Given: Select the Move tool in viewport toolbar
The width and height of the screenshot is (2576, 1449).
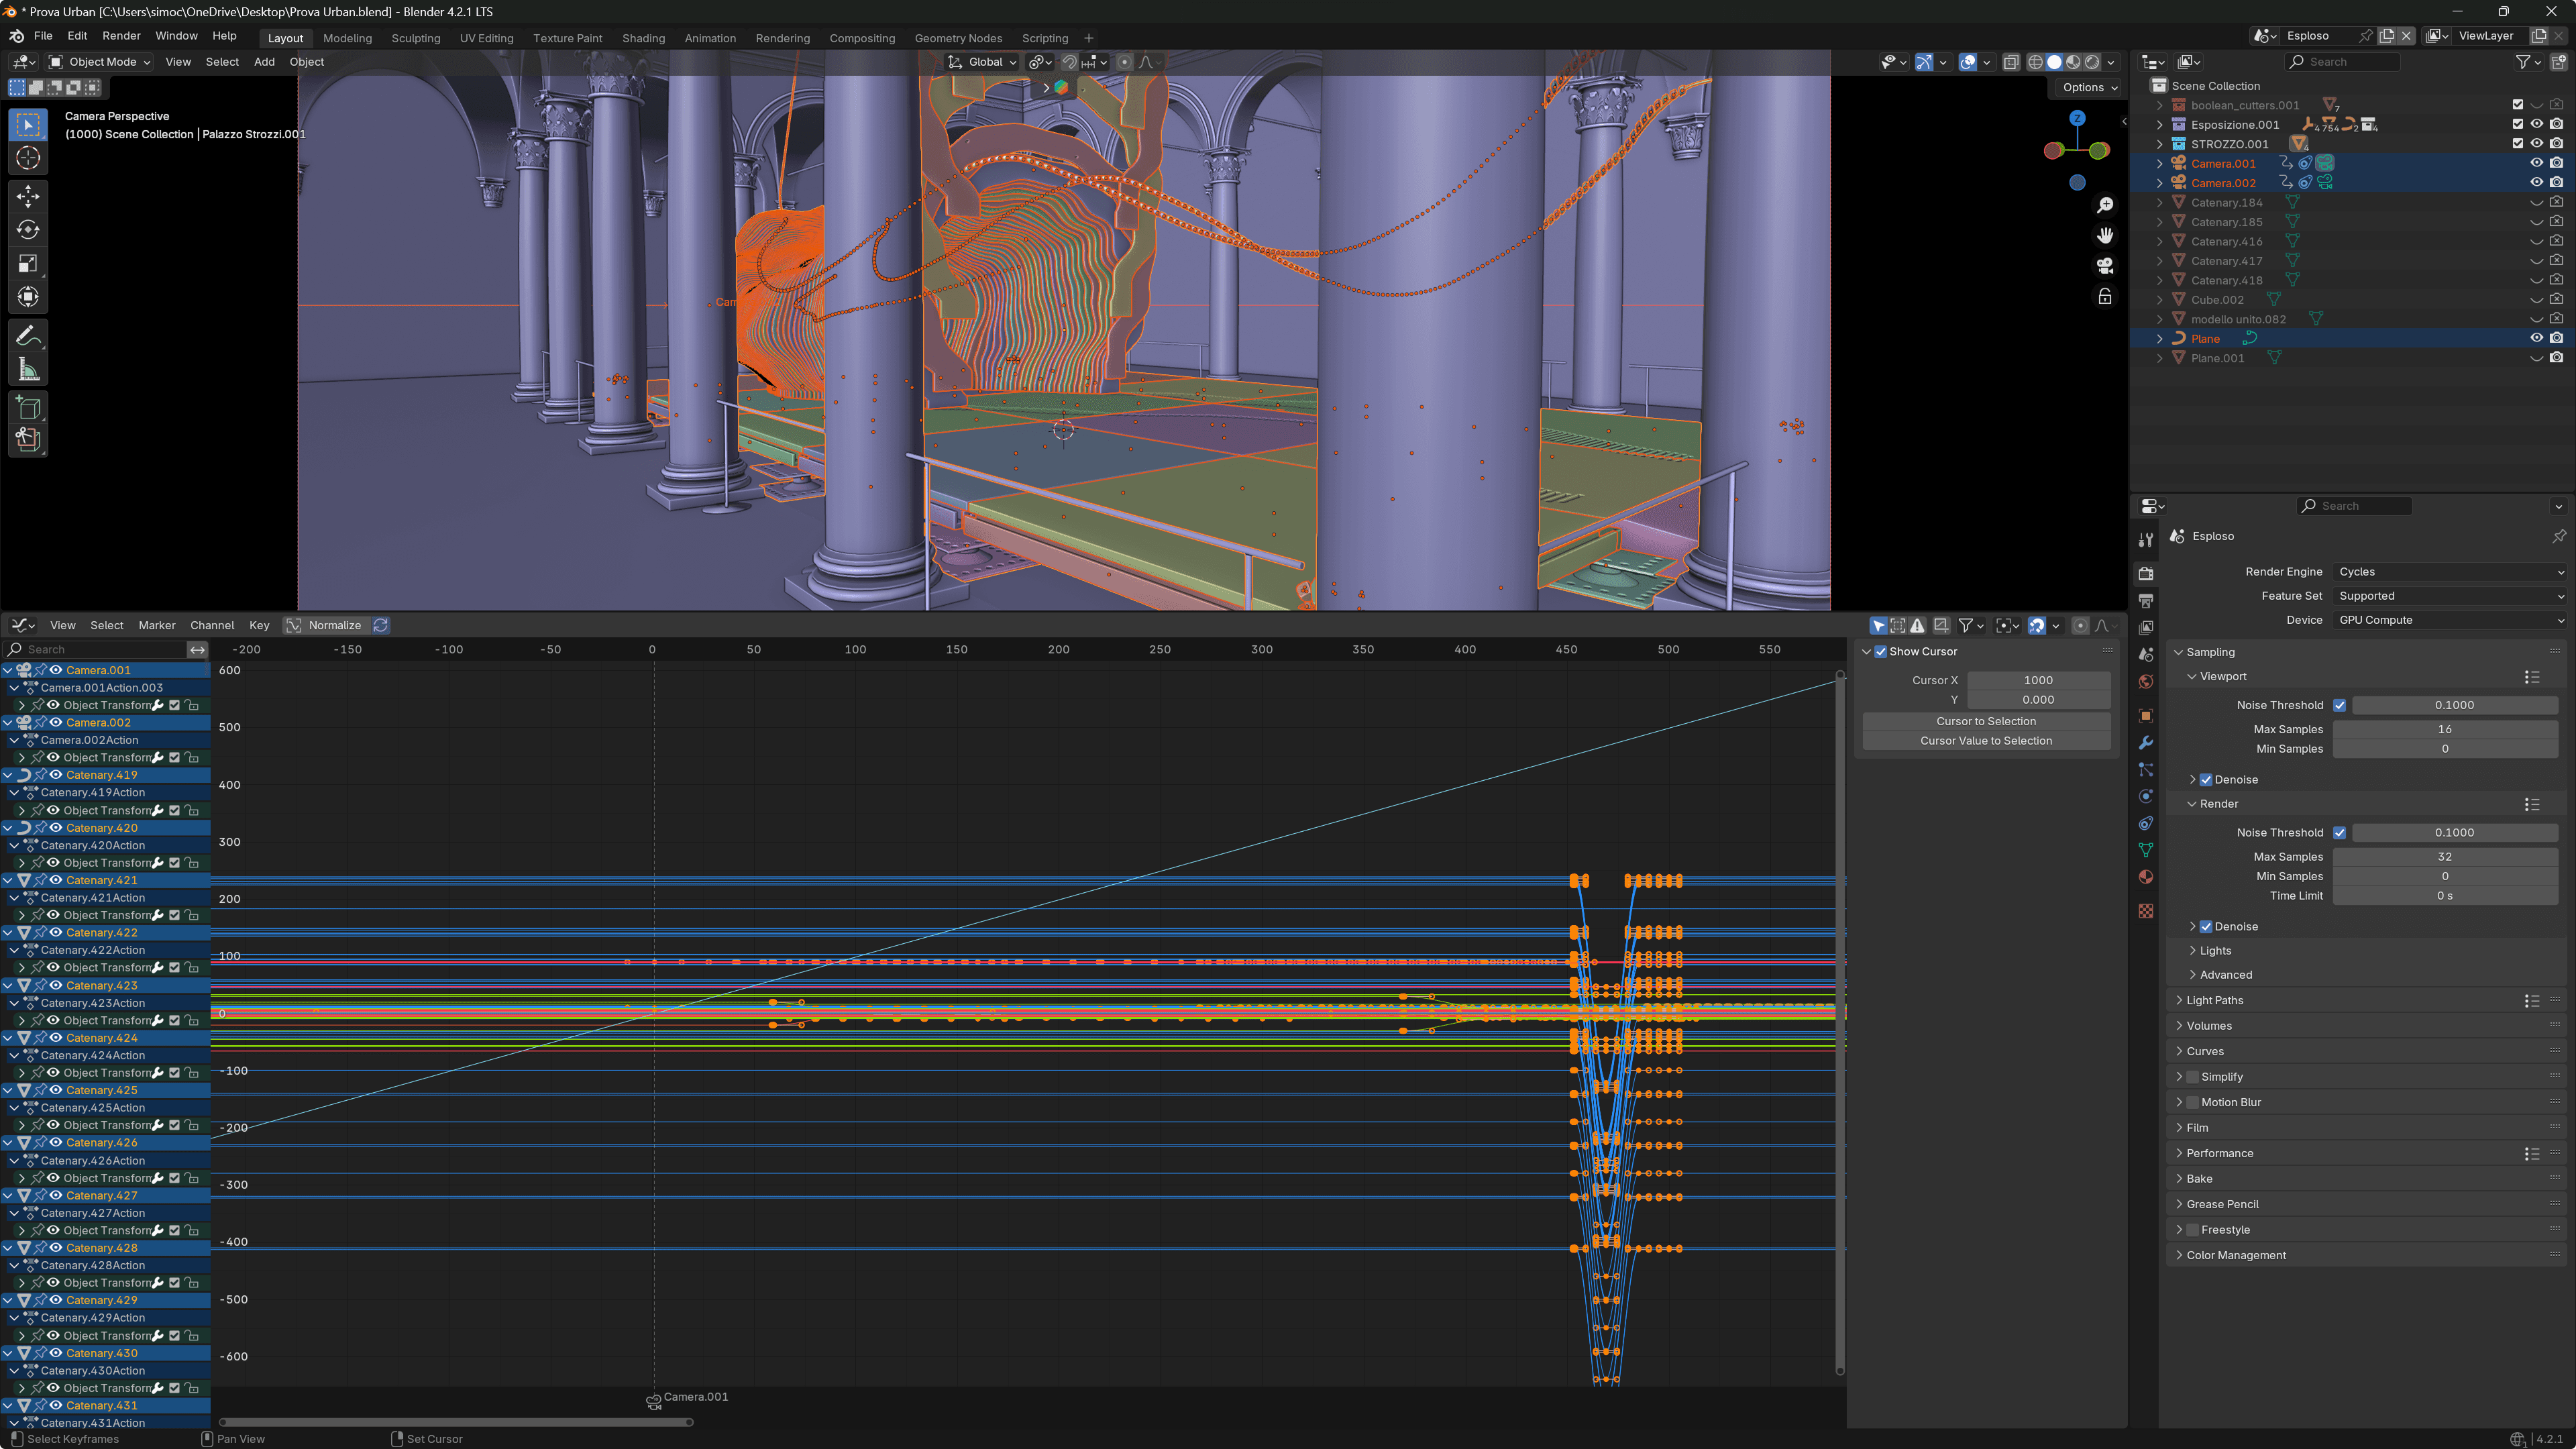Looking at the screenshot, I should click(28, 195).
